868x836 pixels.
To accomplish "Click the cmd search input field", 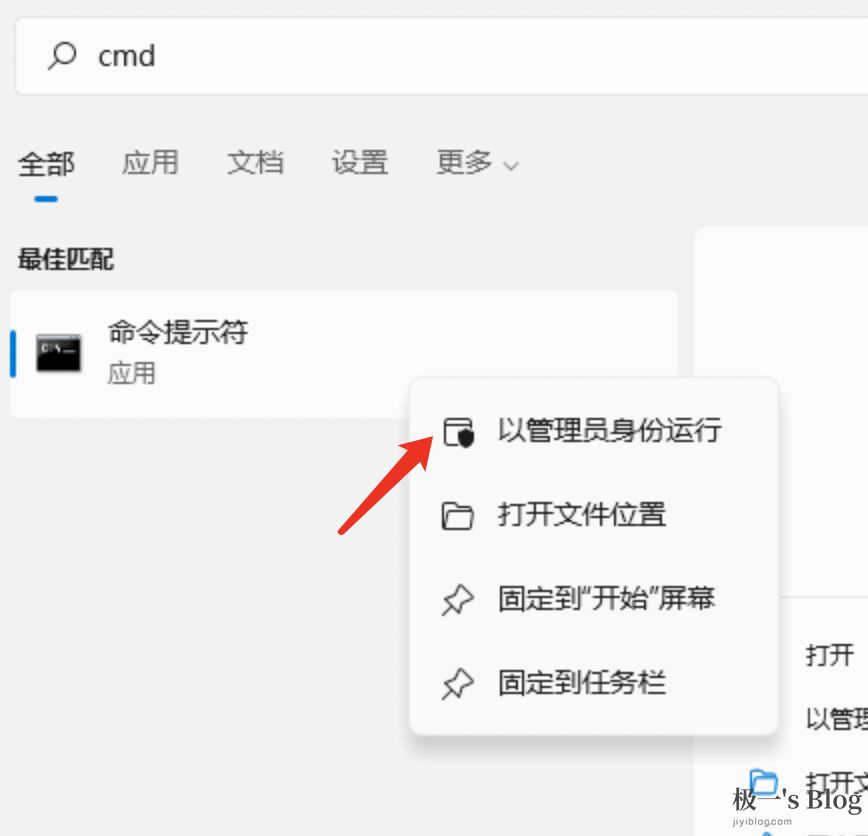I will [x=442, y=56].
